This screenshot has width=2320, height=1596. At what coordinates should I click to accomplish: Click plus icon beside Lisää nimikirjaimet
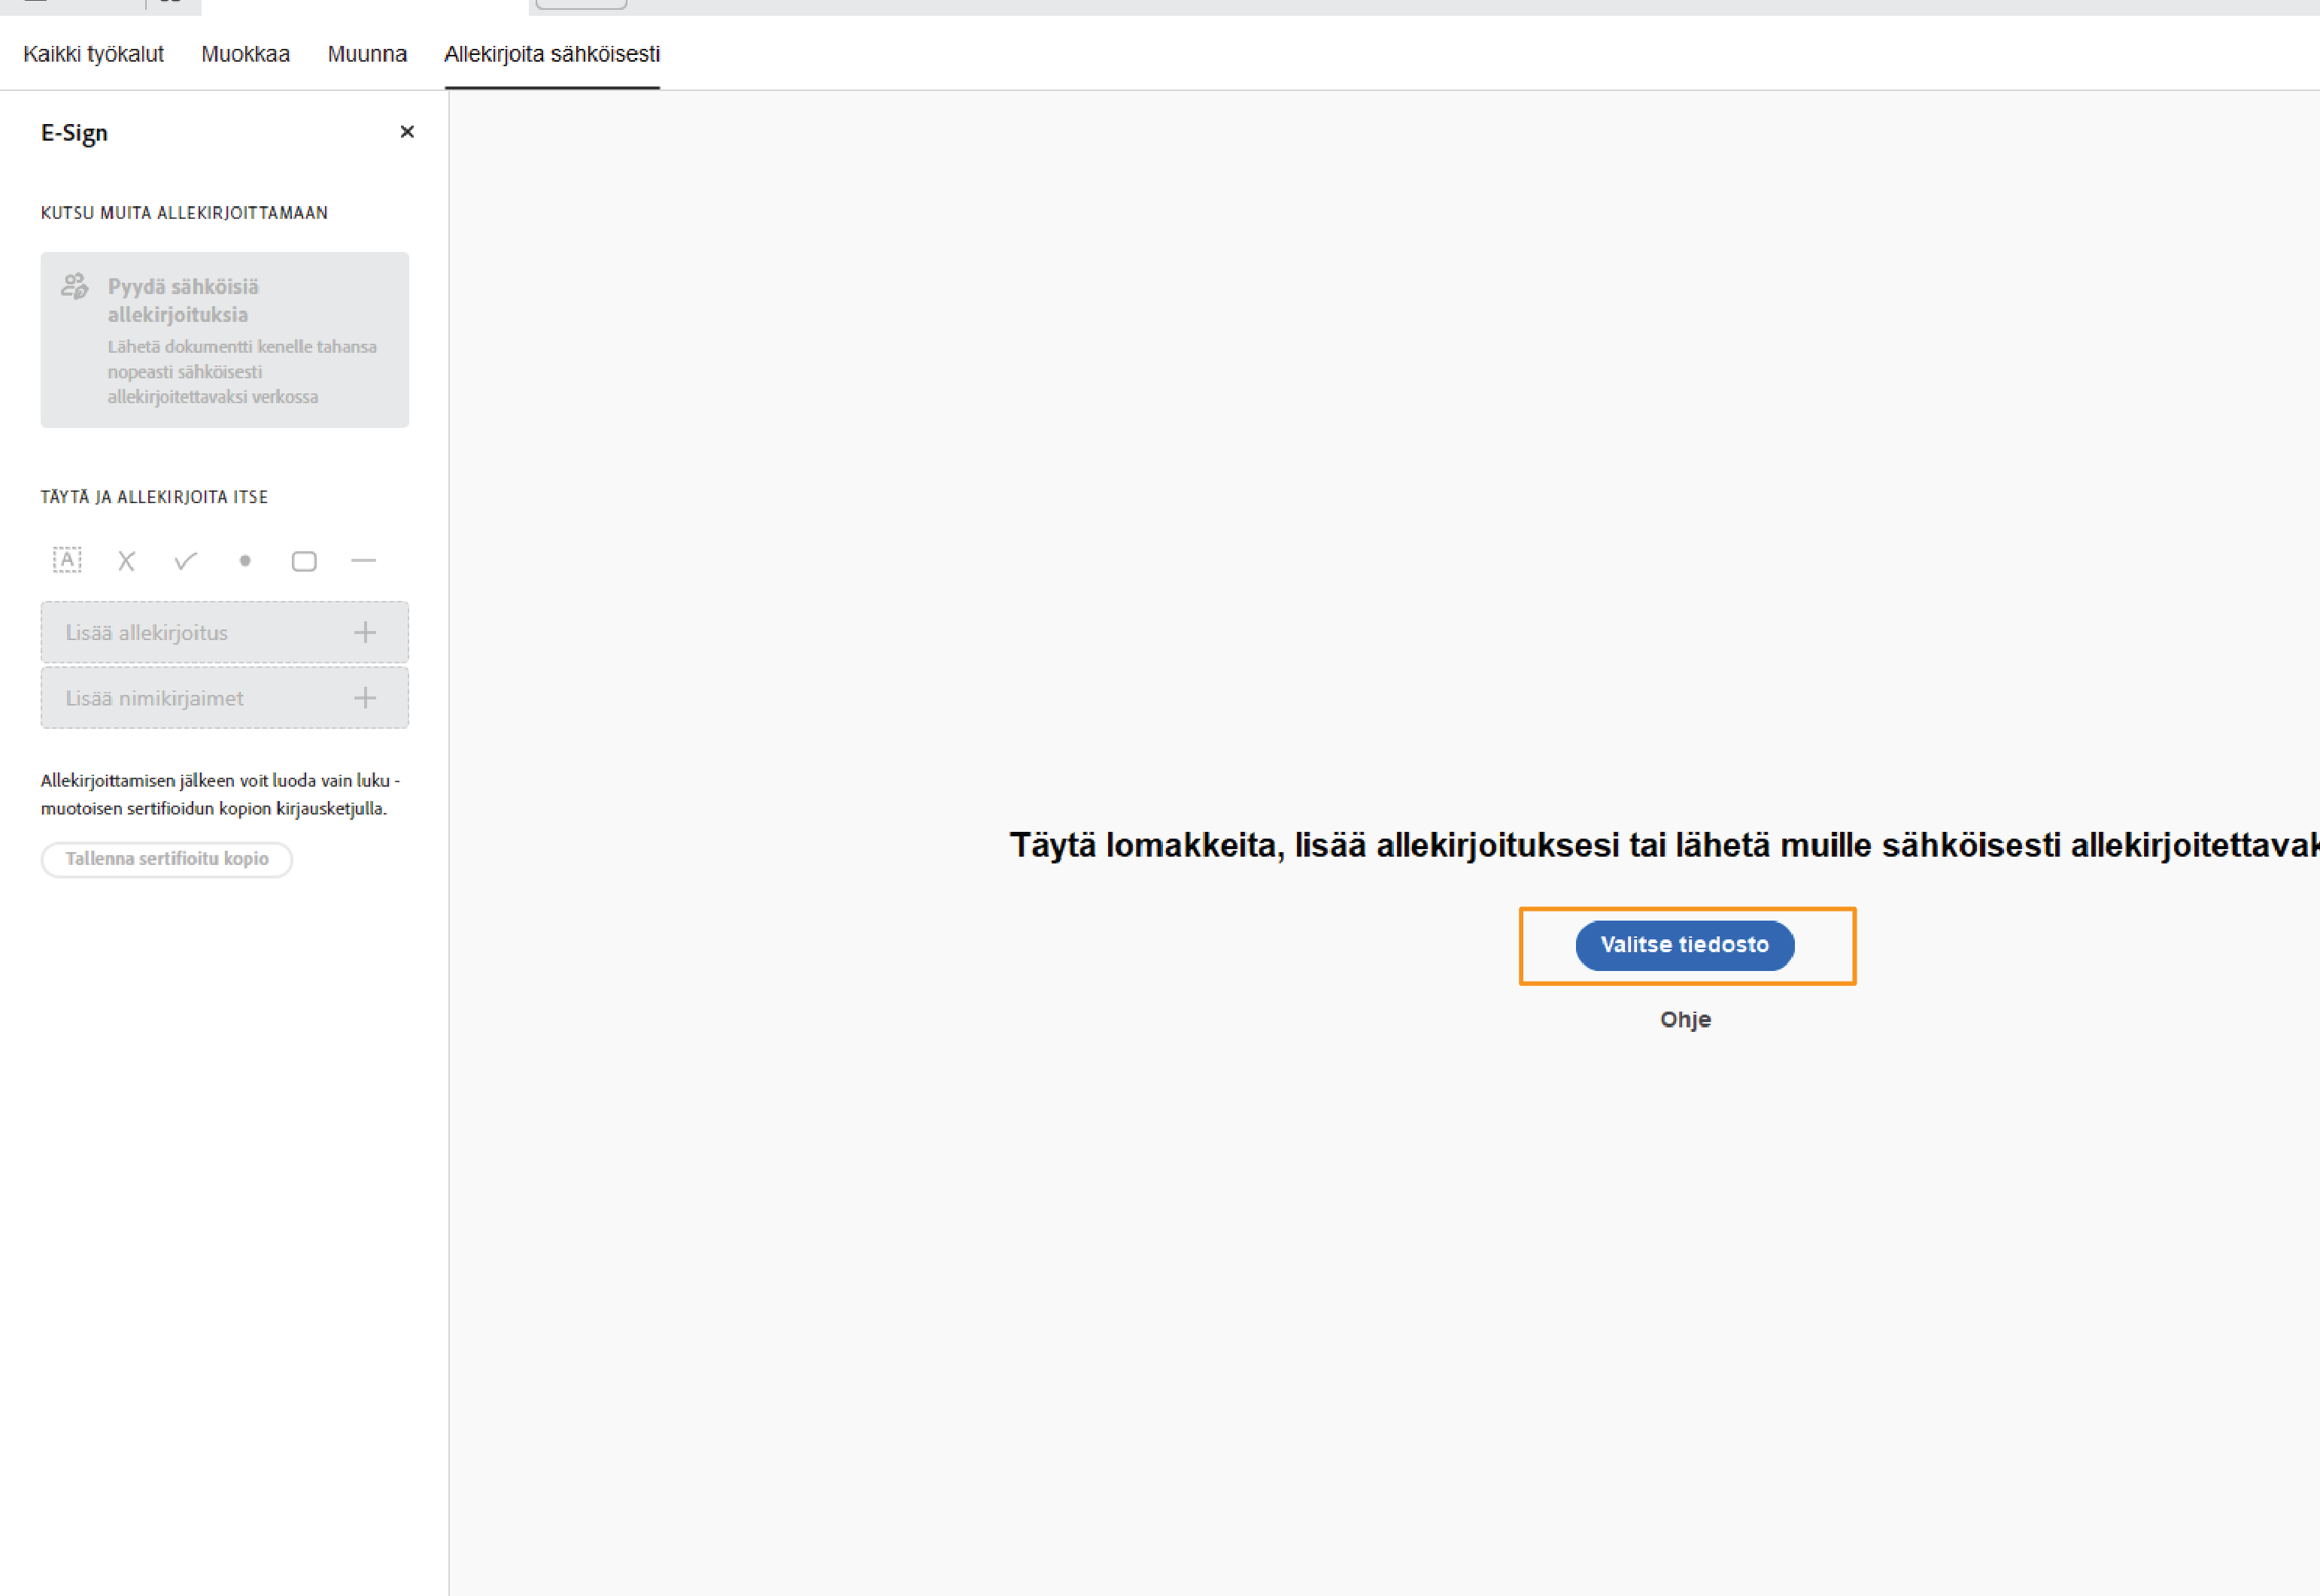pos(365,698)
